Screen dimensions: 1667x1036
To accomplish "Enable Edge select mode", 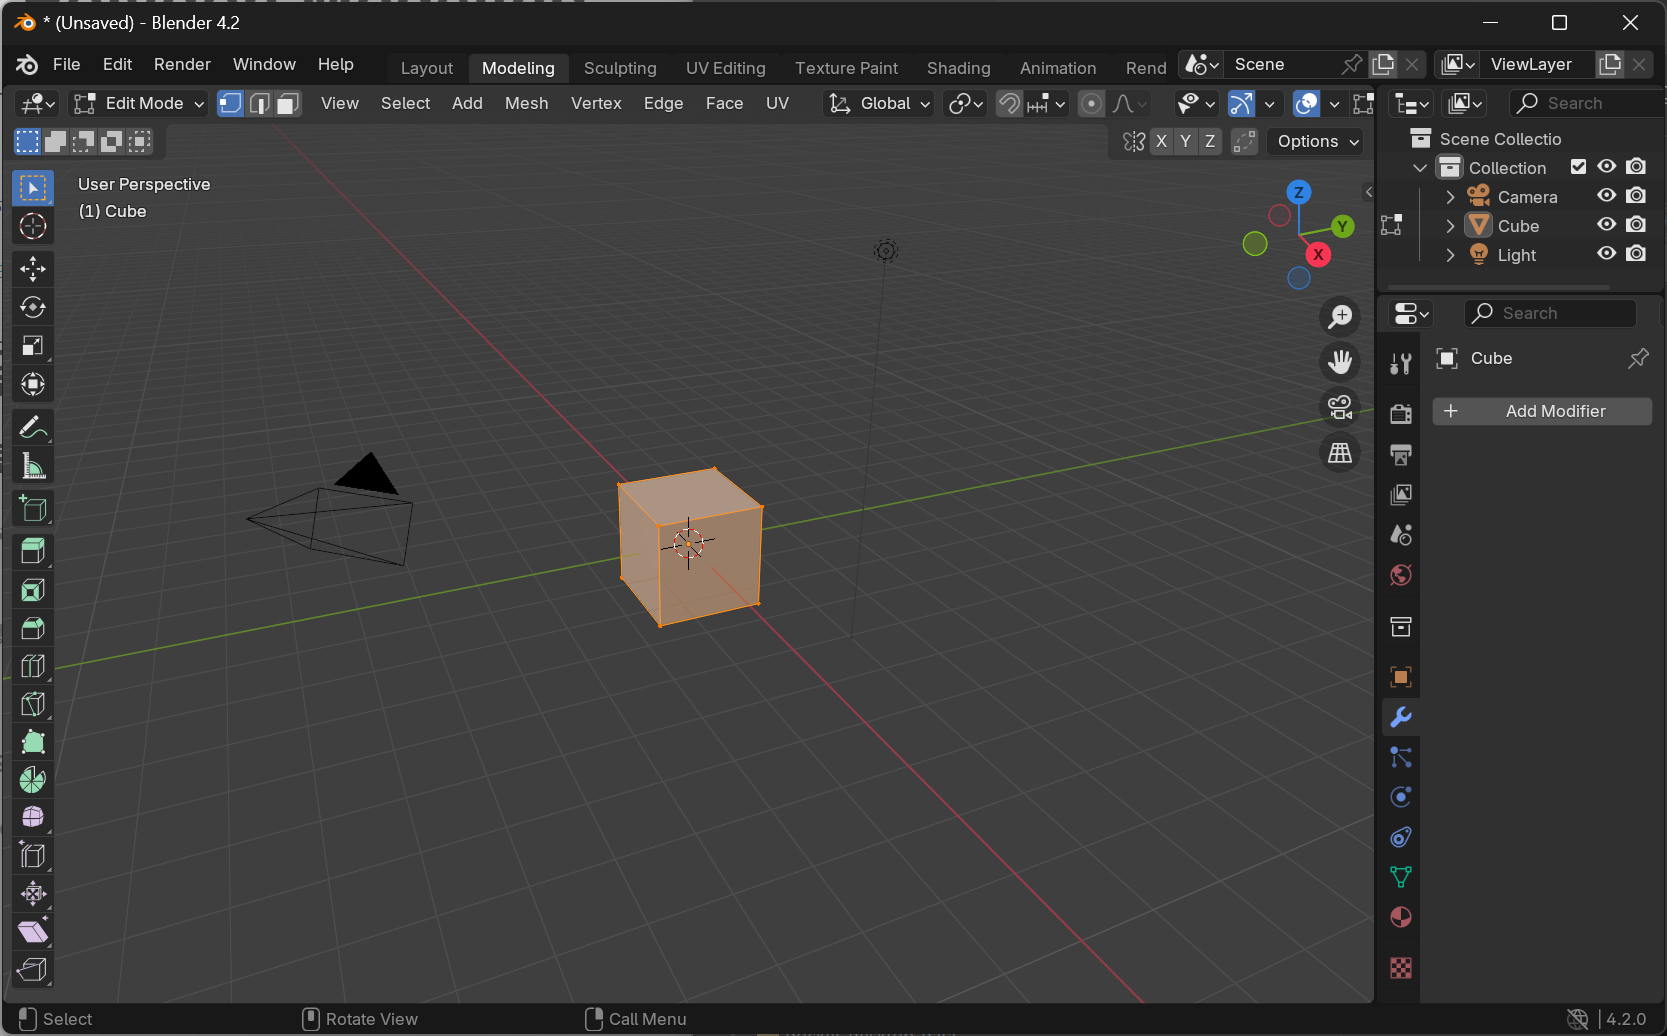I will (260, 103).
